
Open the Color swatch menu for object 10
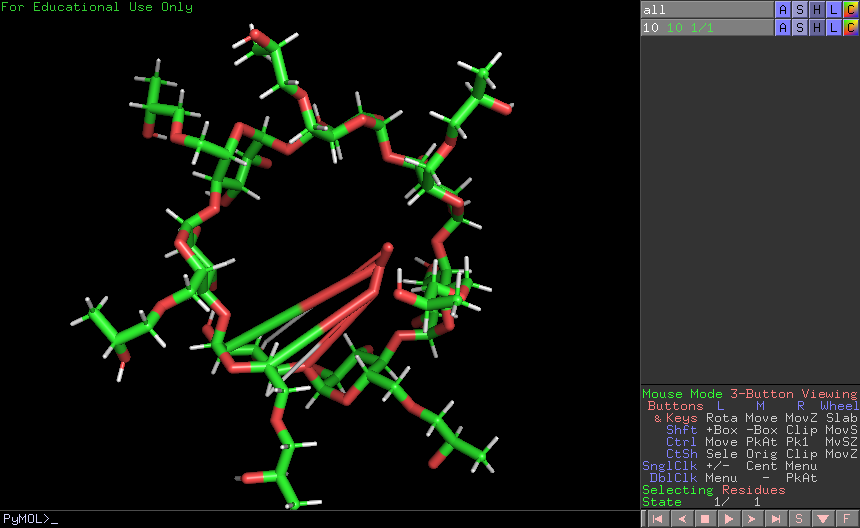tap(851, 28)
